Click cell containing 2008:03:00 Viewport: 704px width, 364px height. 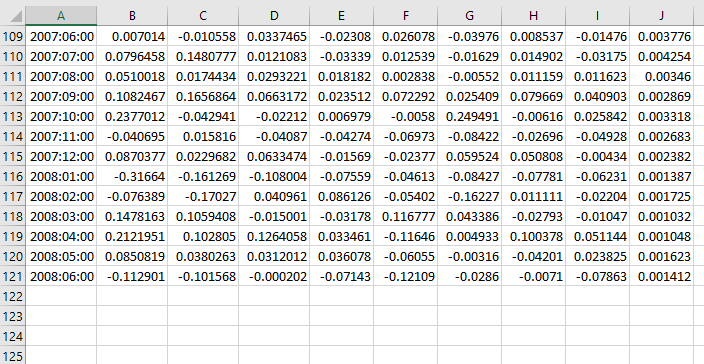click(61, 216)
